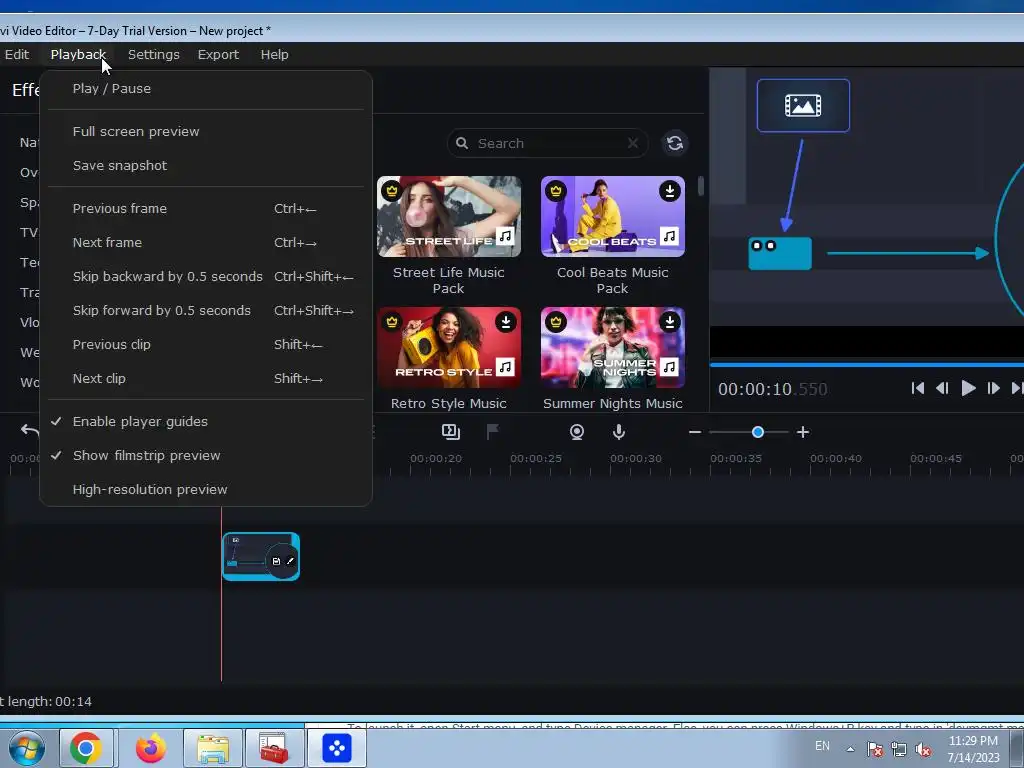The width and height of the screenshot is (1024, 768).
Task: Jump to previous clip in player
Action: pos(918,389)
